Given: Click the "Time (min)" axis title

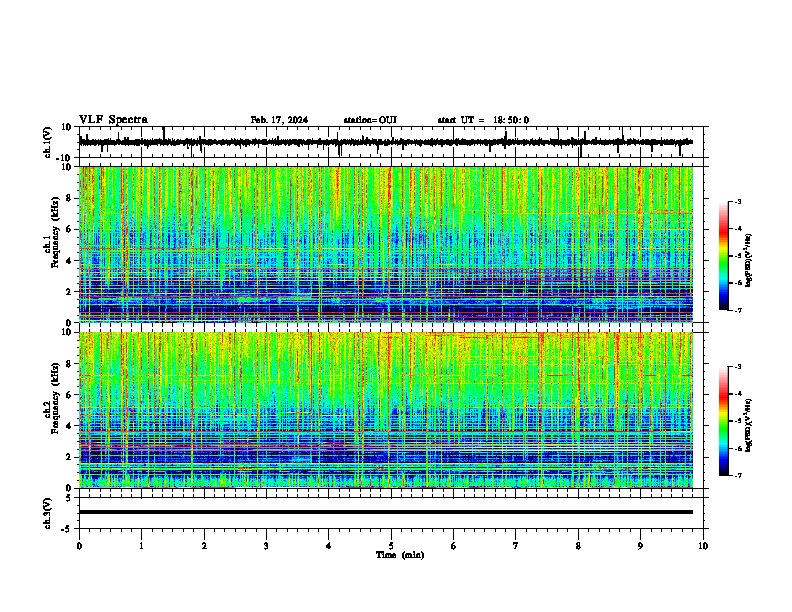Looking at the screenshot, I should tap(400, 555).
